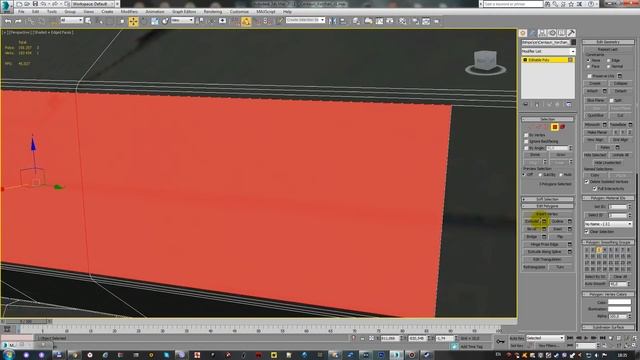The width and height of the screenshot is (640, 360).
Task: Enable the By Angle checkbox
Action: point(526,148)
